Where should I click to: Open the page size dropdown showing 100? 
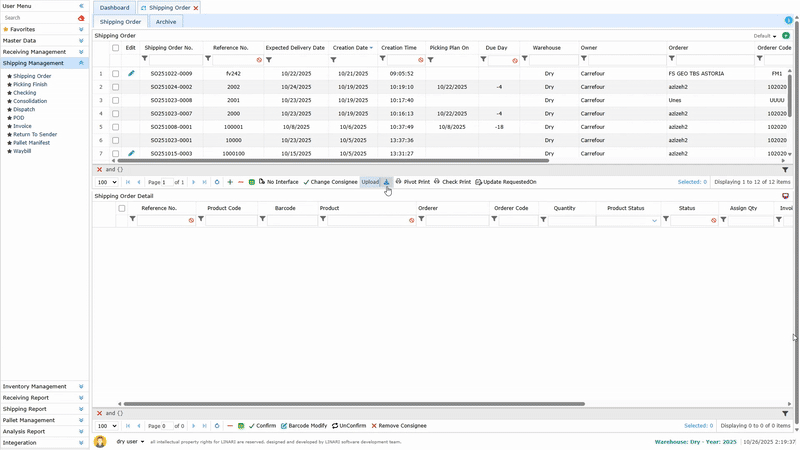coord(106,182)
